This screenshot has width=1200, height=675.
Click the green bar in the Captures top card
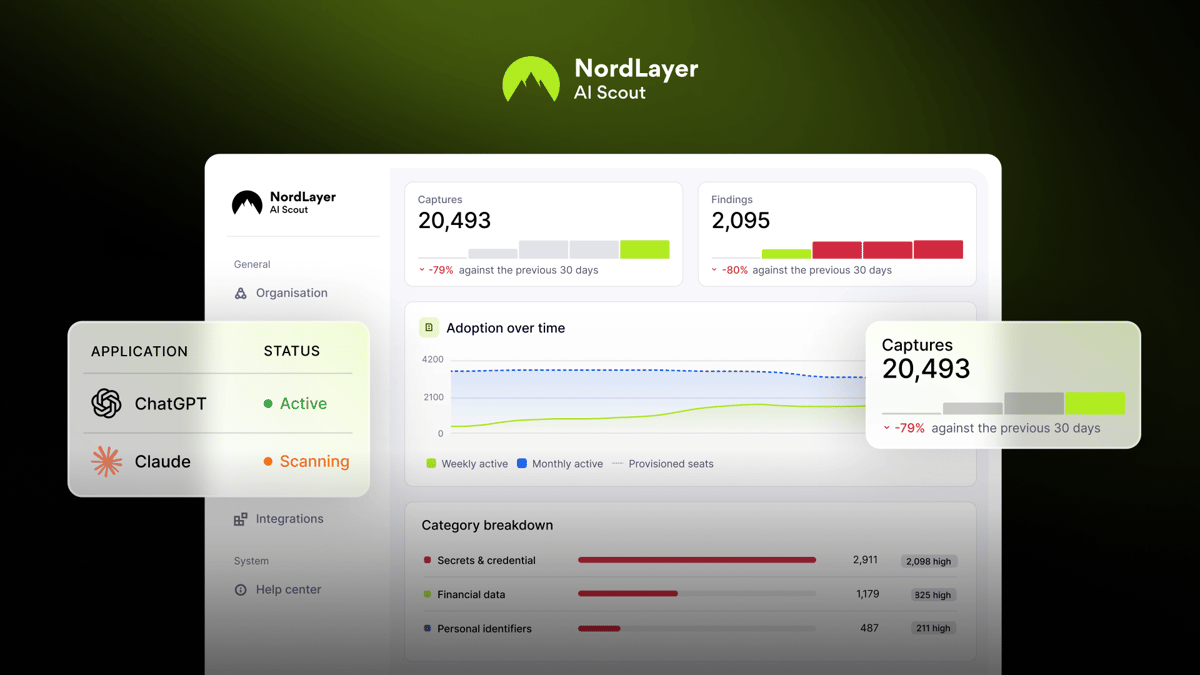click(x=645, y=249)
